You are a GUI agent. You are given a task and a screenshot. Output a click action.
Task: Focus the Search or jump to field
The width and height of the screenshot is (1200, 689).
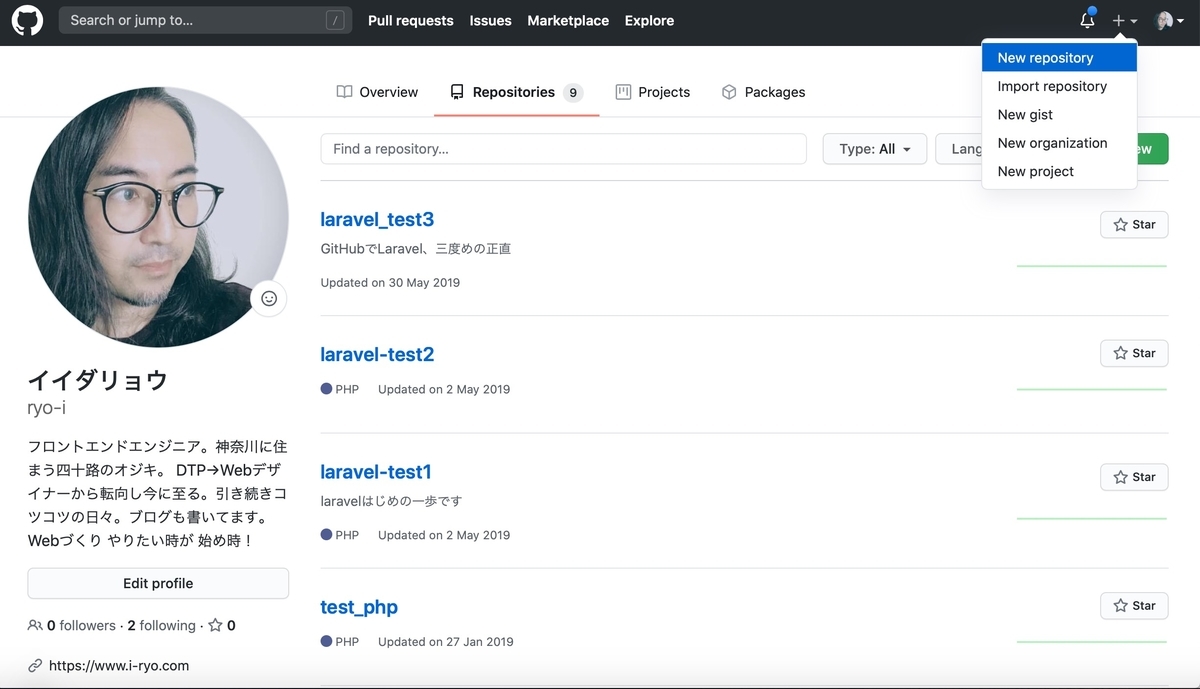click(205, 20)
